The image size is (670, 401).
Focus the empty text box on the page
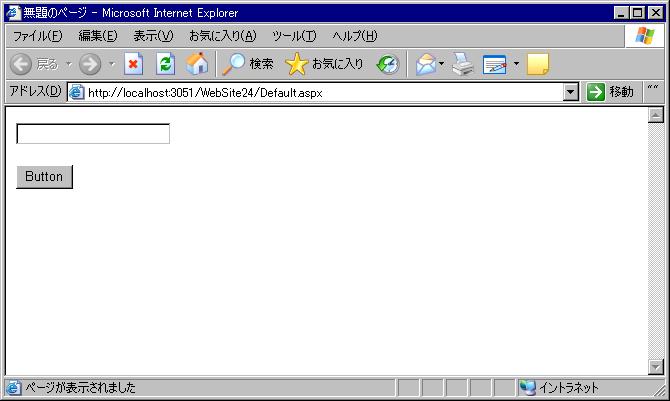(x=93, y=133)
